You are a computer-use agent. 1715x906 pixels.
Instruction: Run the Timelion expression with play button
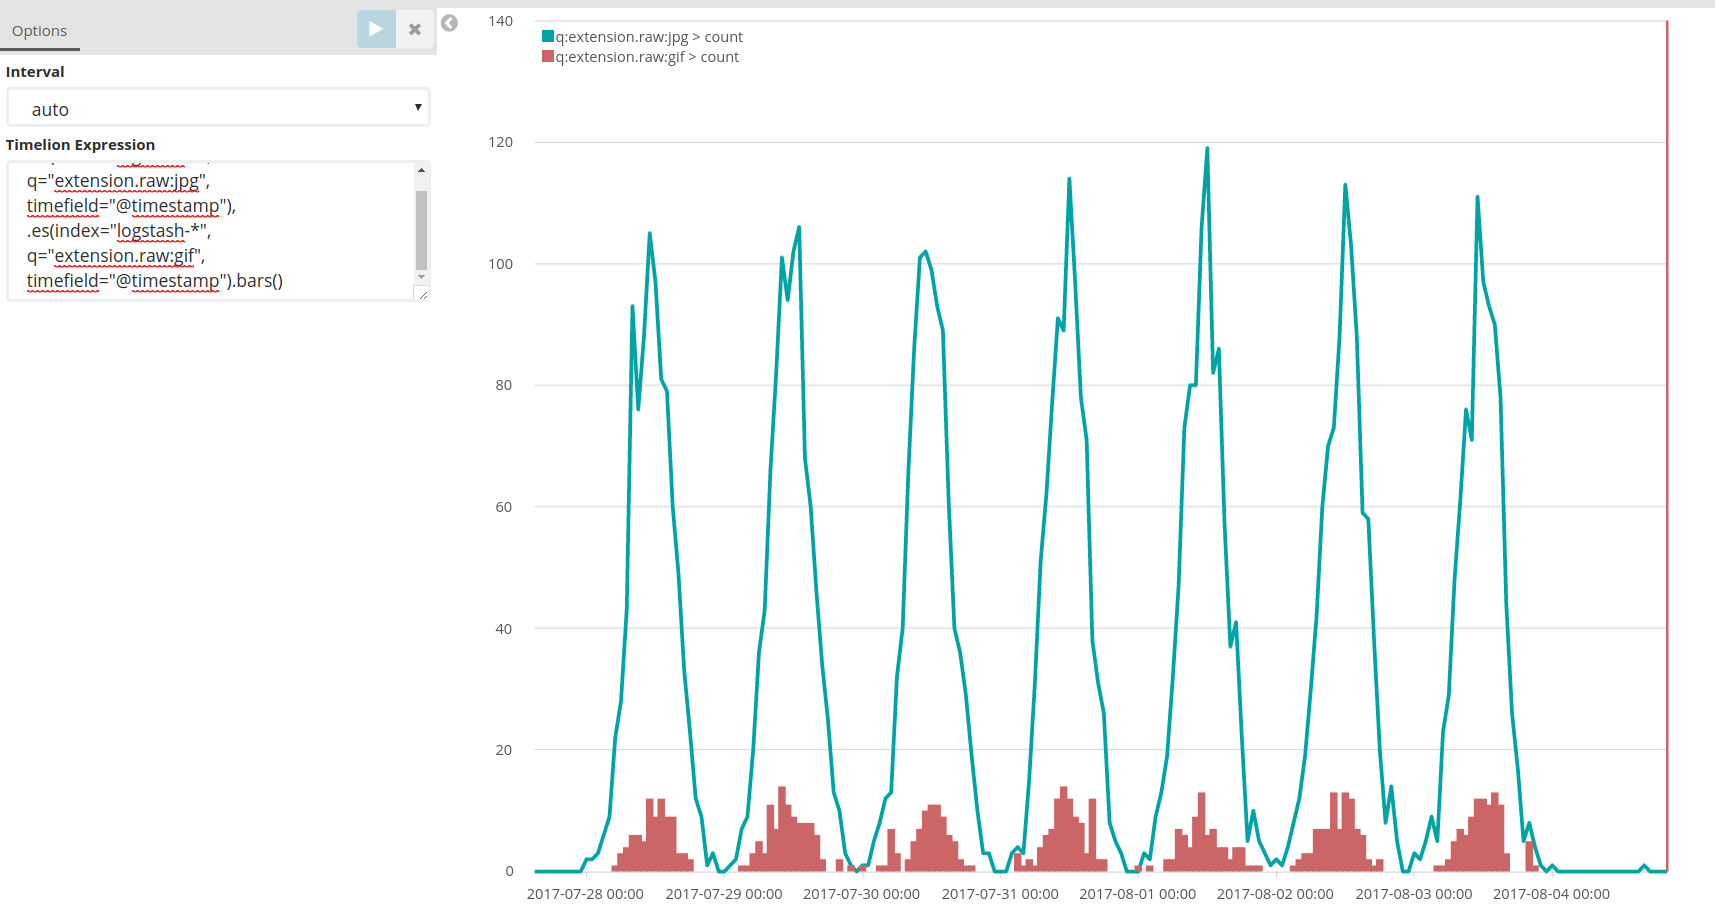376,29
